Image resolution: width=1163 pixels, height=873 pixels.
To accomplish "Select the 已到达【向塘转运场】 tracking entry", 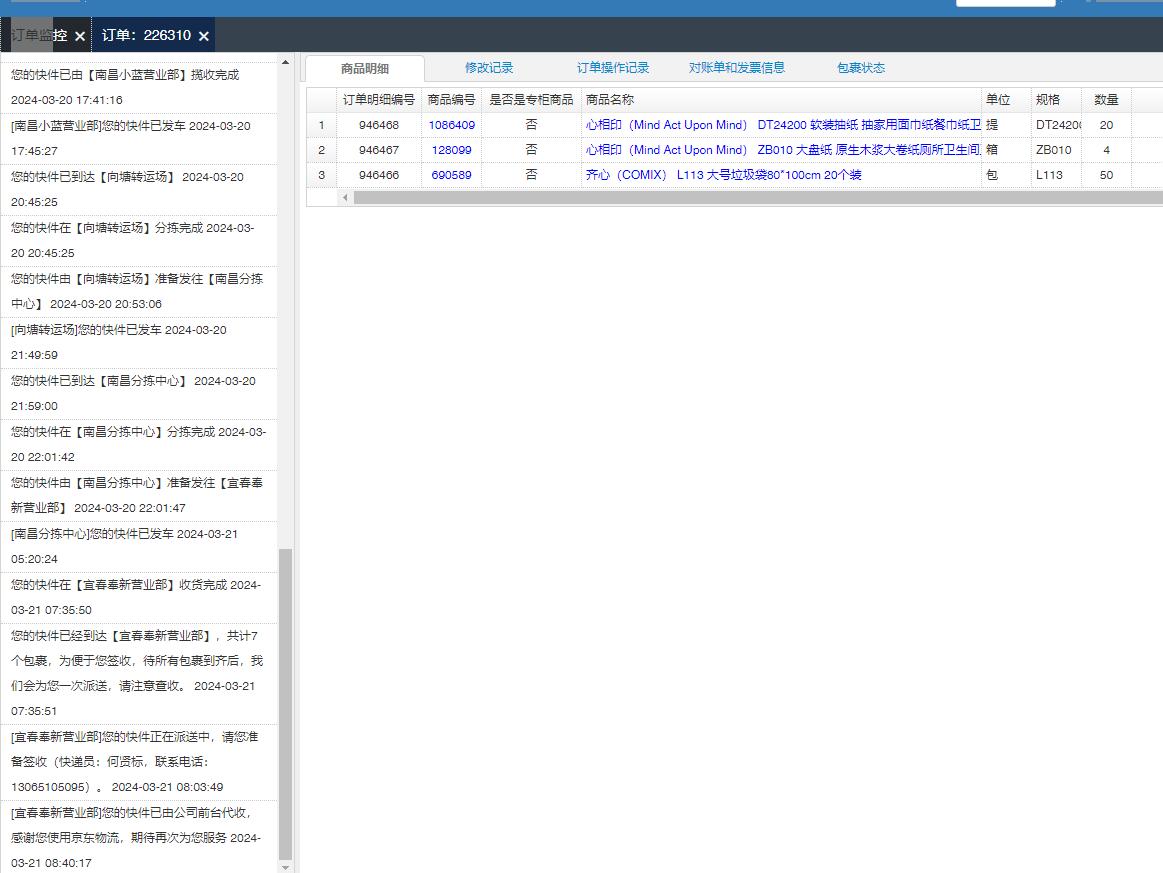I will coord(139,190).
